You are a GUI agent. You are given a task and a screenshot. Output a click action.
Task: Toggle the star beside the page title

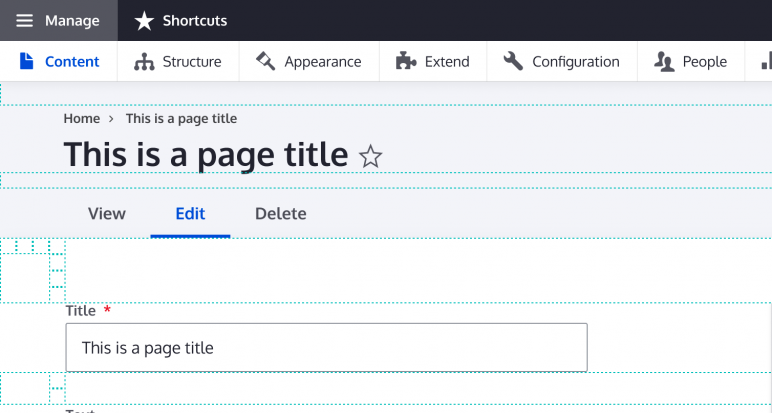(370, 156)
